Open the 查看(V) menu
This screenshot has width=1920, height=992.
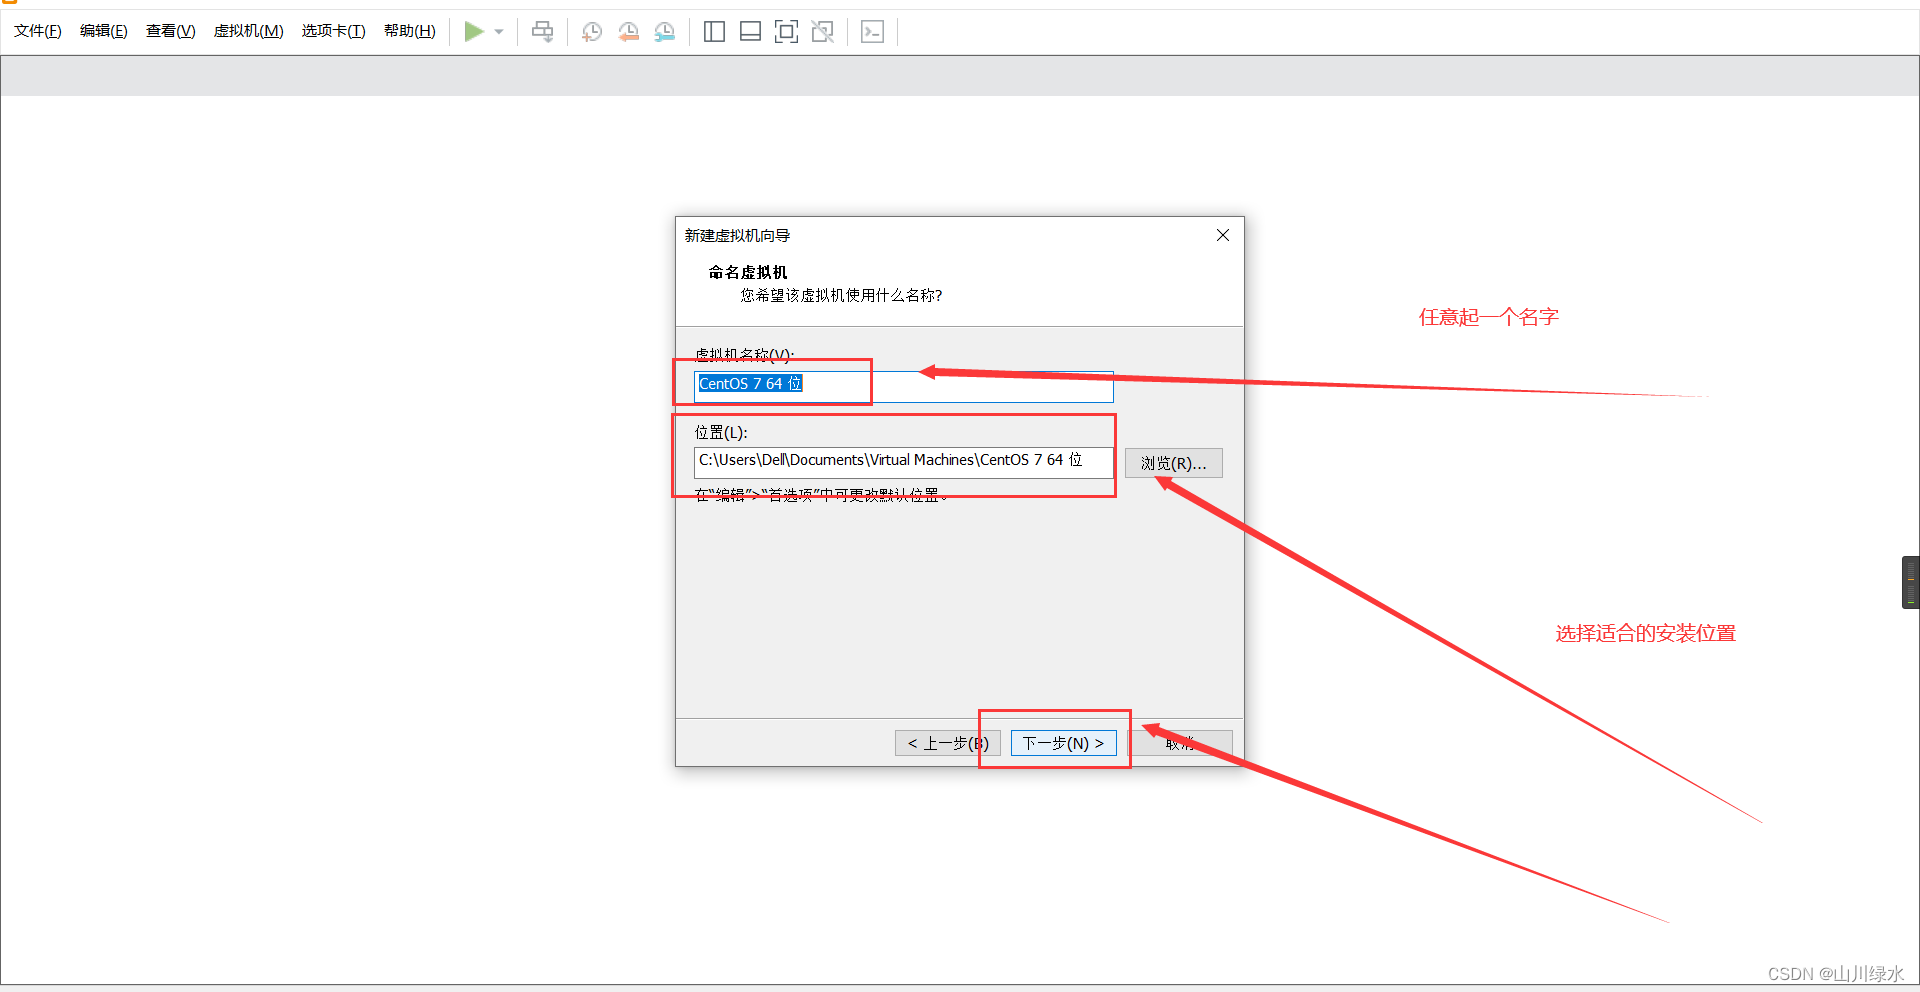tap(171, 31)
